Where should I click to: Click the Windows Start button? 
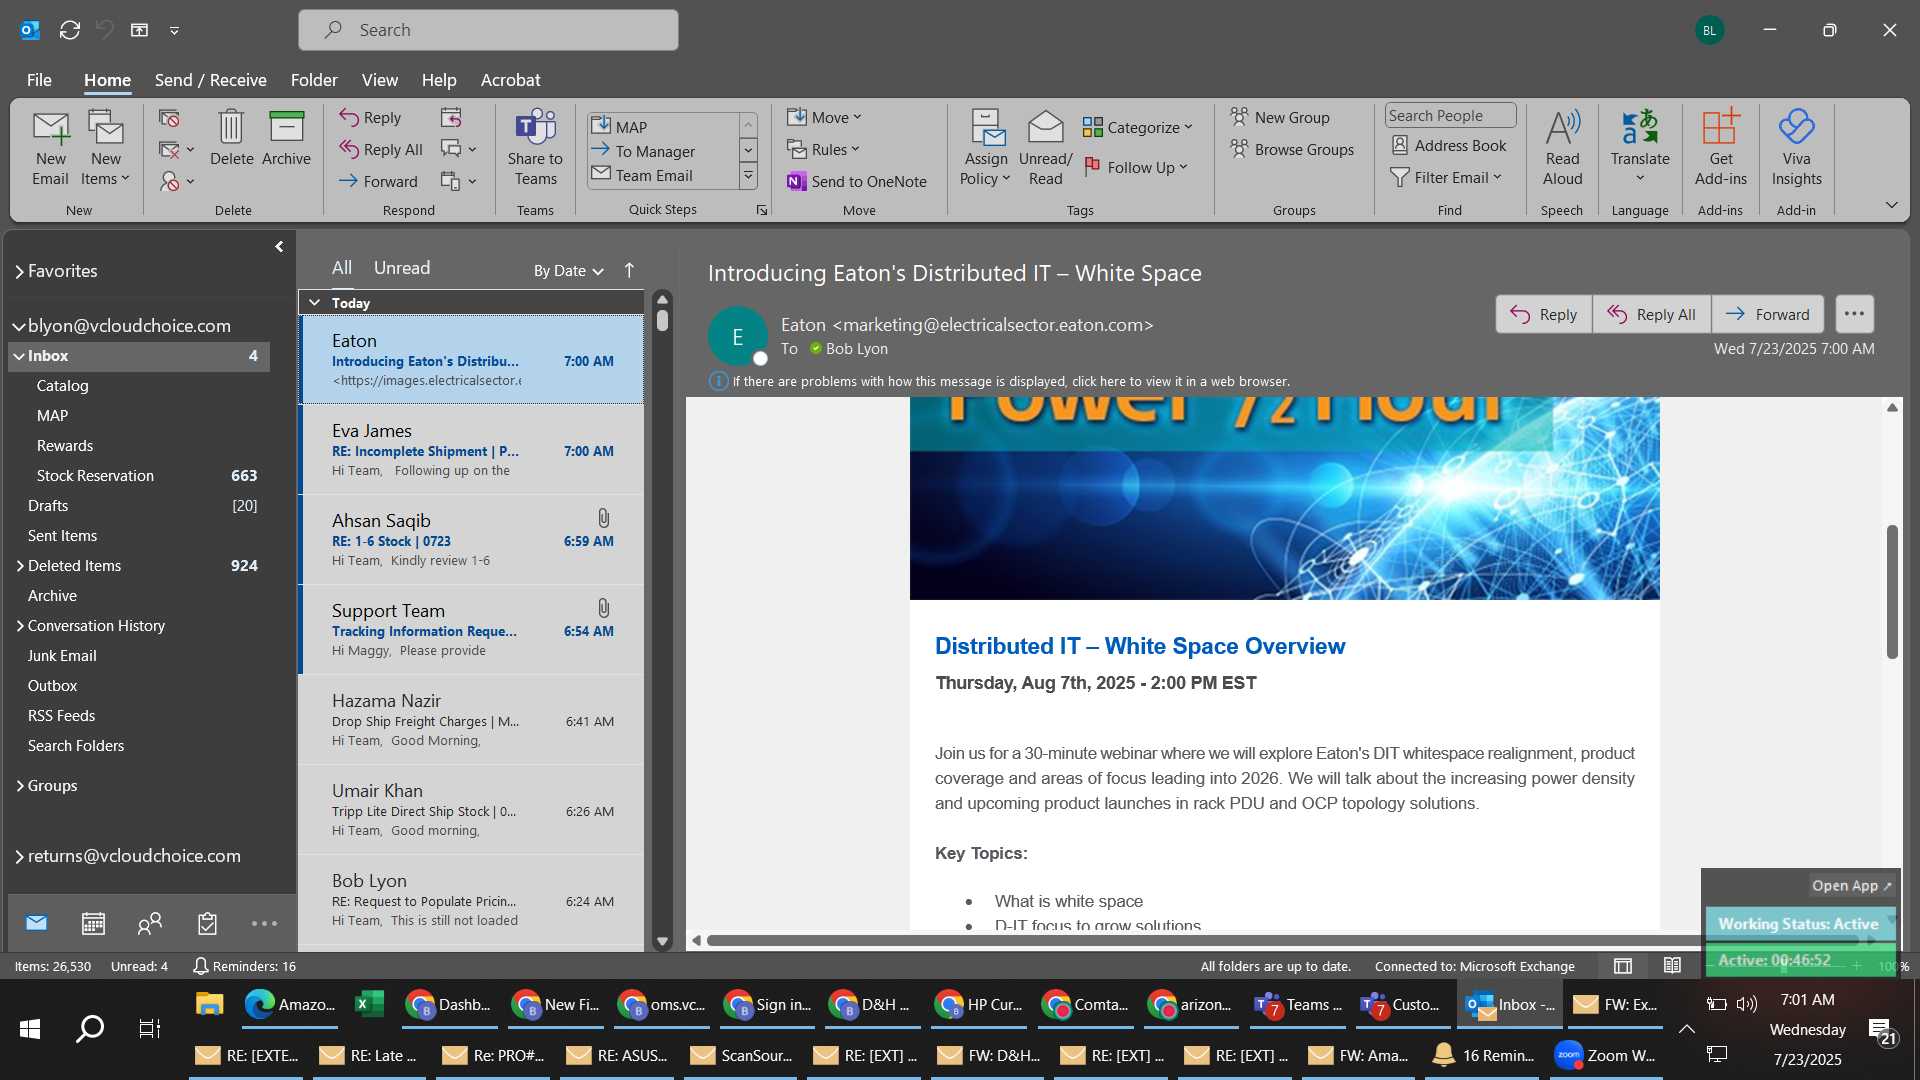tap(30, 1028)
